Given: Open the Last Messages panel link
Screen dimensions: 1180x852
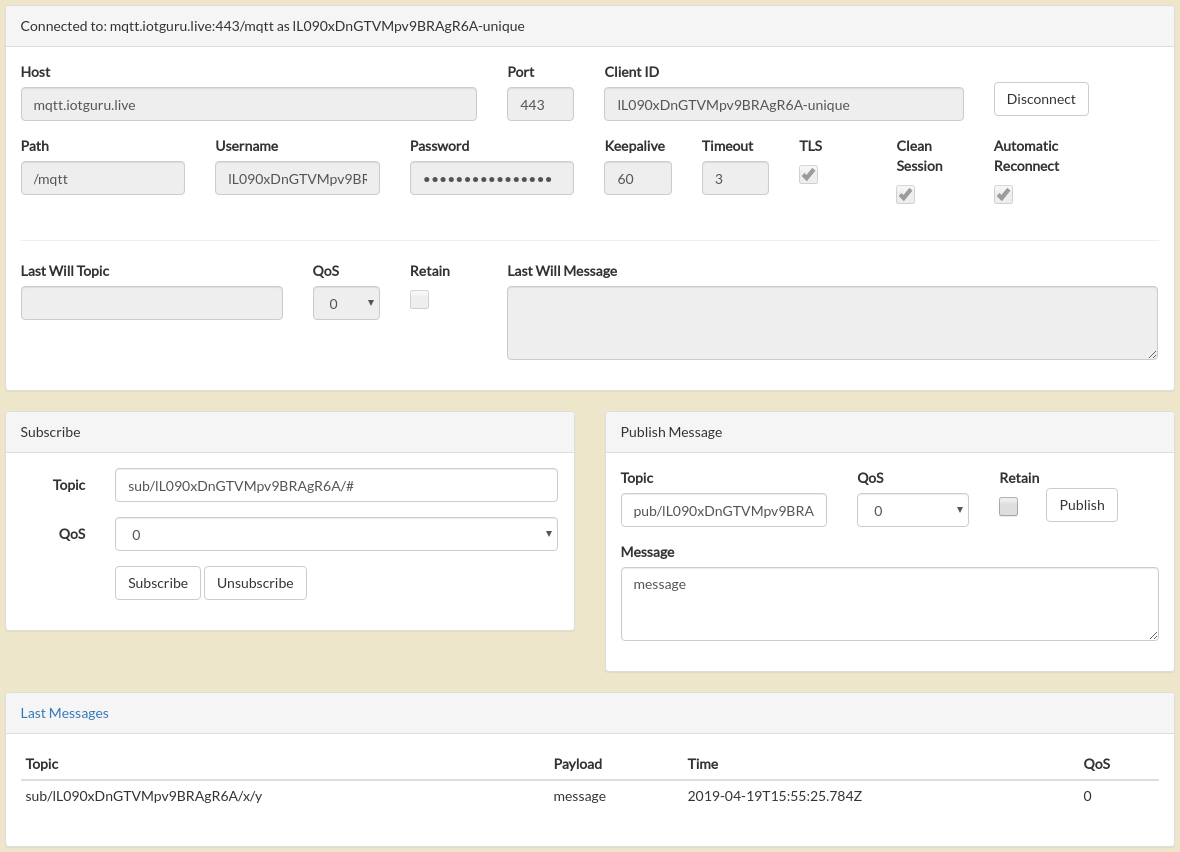Looking at the screenshot, I should pyautogui.click(x=65, y=713).
